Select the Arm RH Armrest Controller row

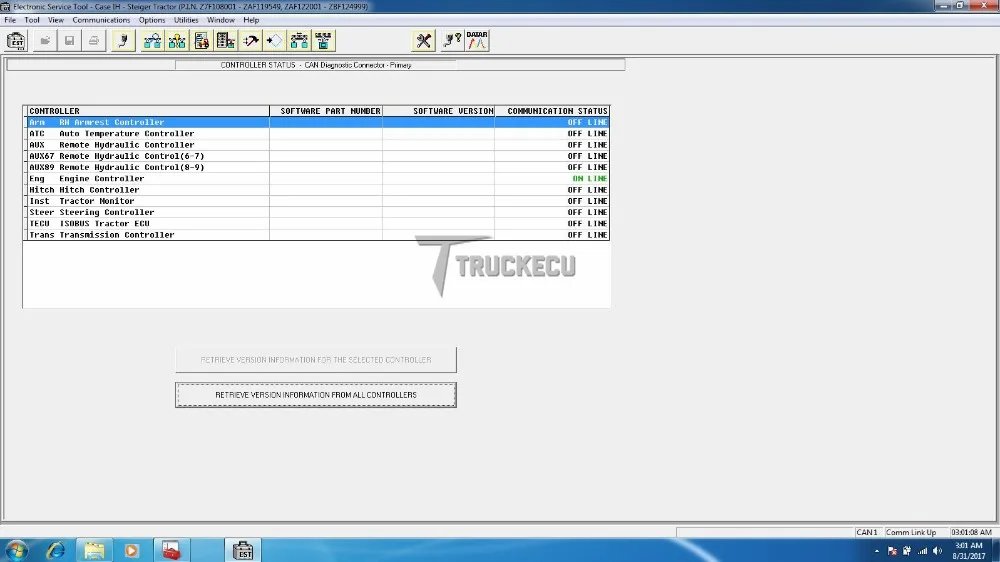(317, 122)
